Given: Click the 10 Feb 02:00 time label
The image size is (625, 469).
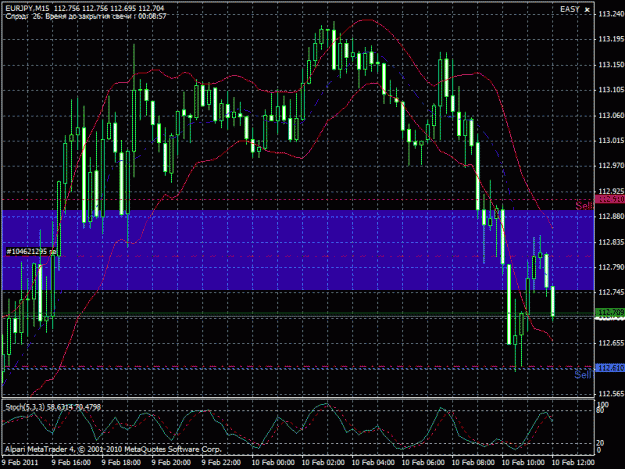Looking at the screenshot, I should coord(323,463).
